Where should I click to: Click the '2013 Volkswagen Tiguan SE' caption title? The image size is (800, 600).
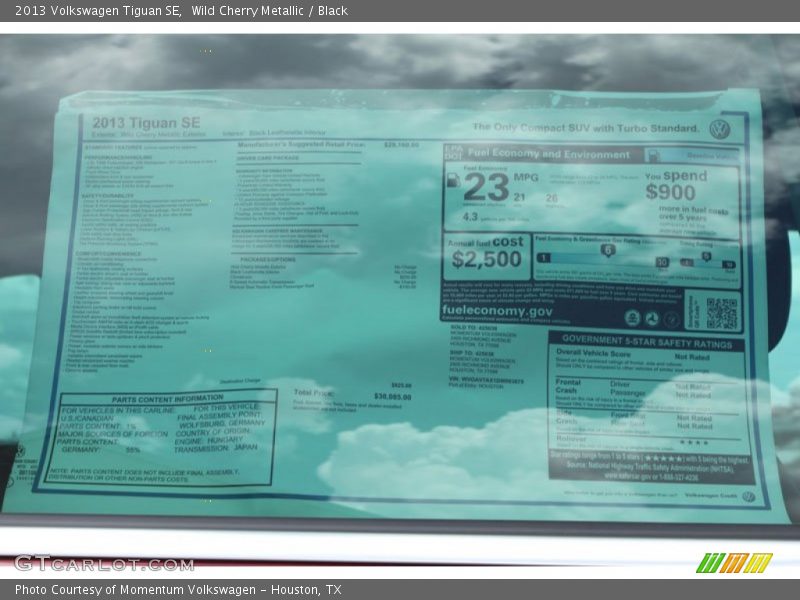(97, 11)
